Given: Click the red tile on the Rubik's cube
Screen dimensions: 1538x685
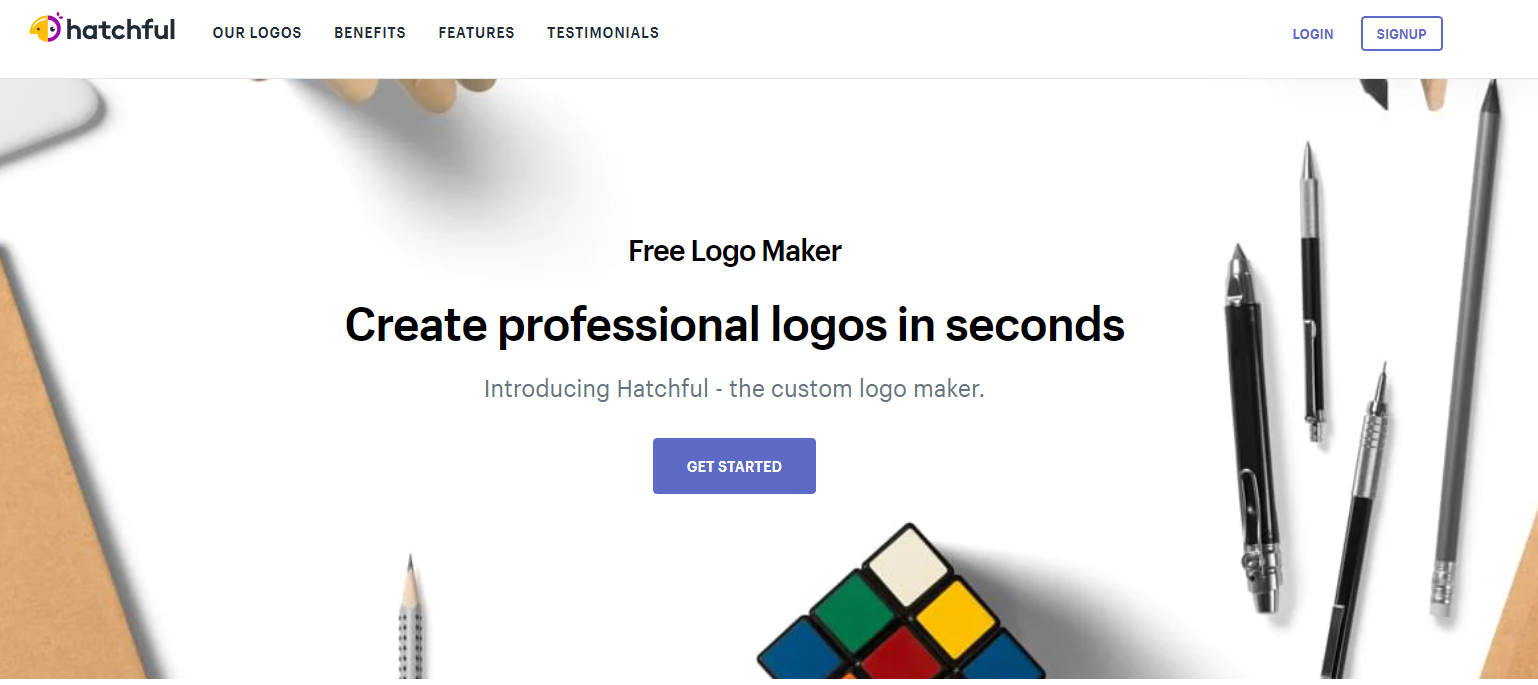Looking at the screenshot, I should pos(904,653).
